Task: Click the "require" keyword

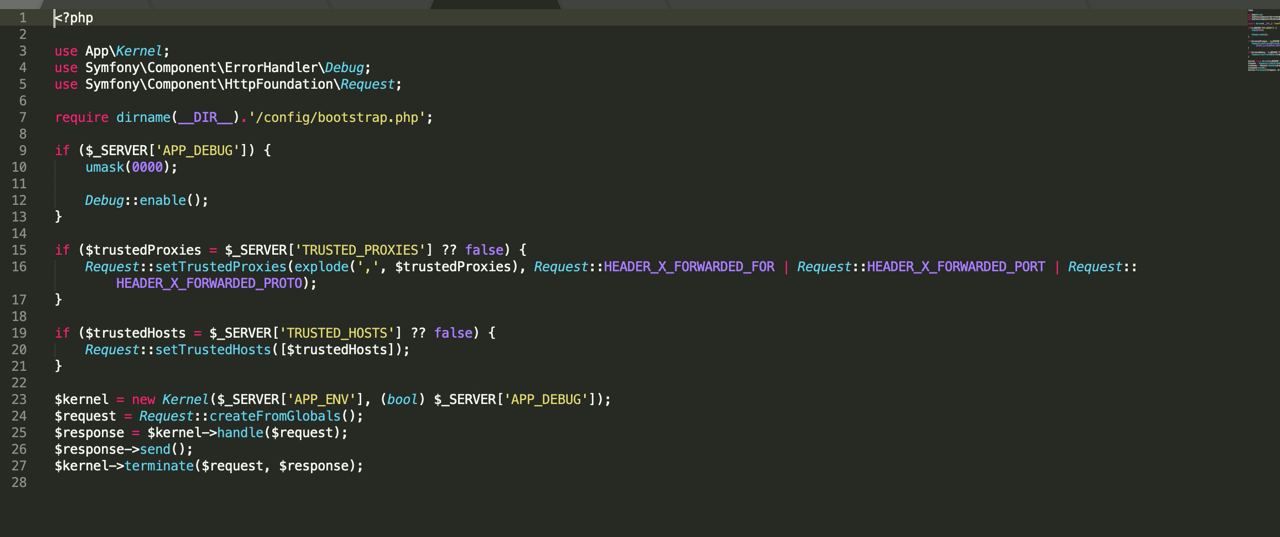Action: 82,117
